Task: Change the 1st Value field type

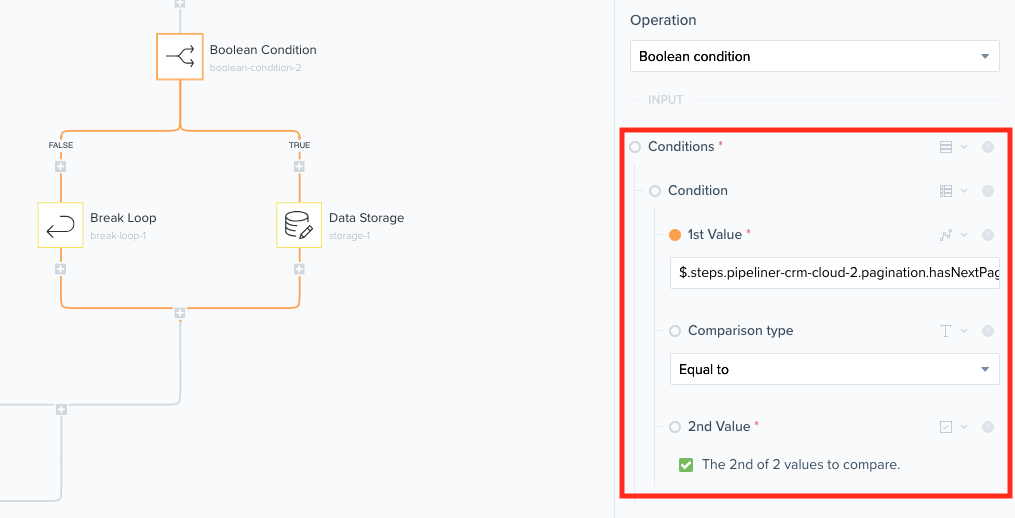Action: (951, 235)
